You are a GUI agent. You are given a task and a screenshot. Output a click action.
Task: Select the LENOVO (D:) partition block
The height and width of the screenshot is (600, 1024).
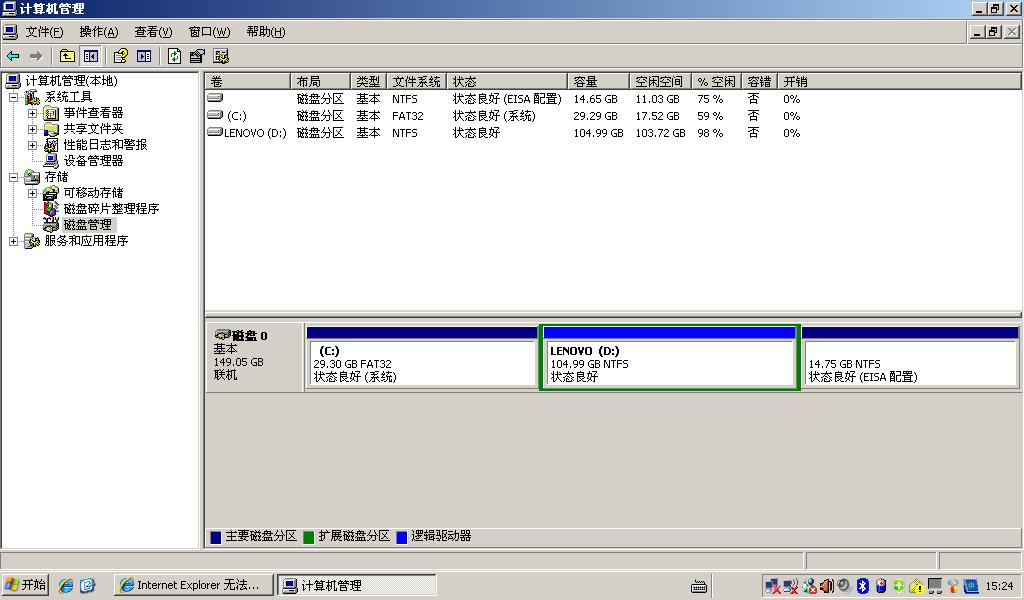tap(669, 364)
